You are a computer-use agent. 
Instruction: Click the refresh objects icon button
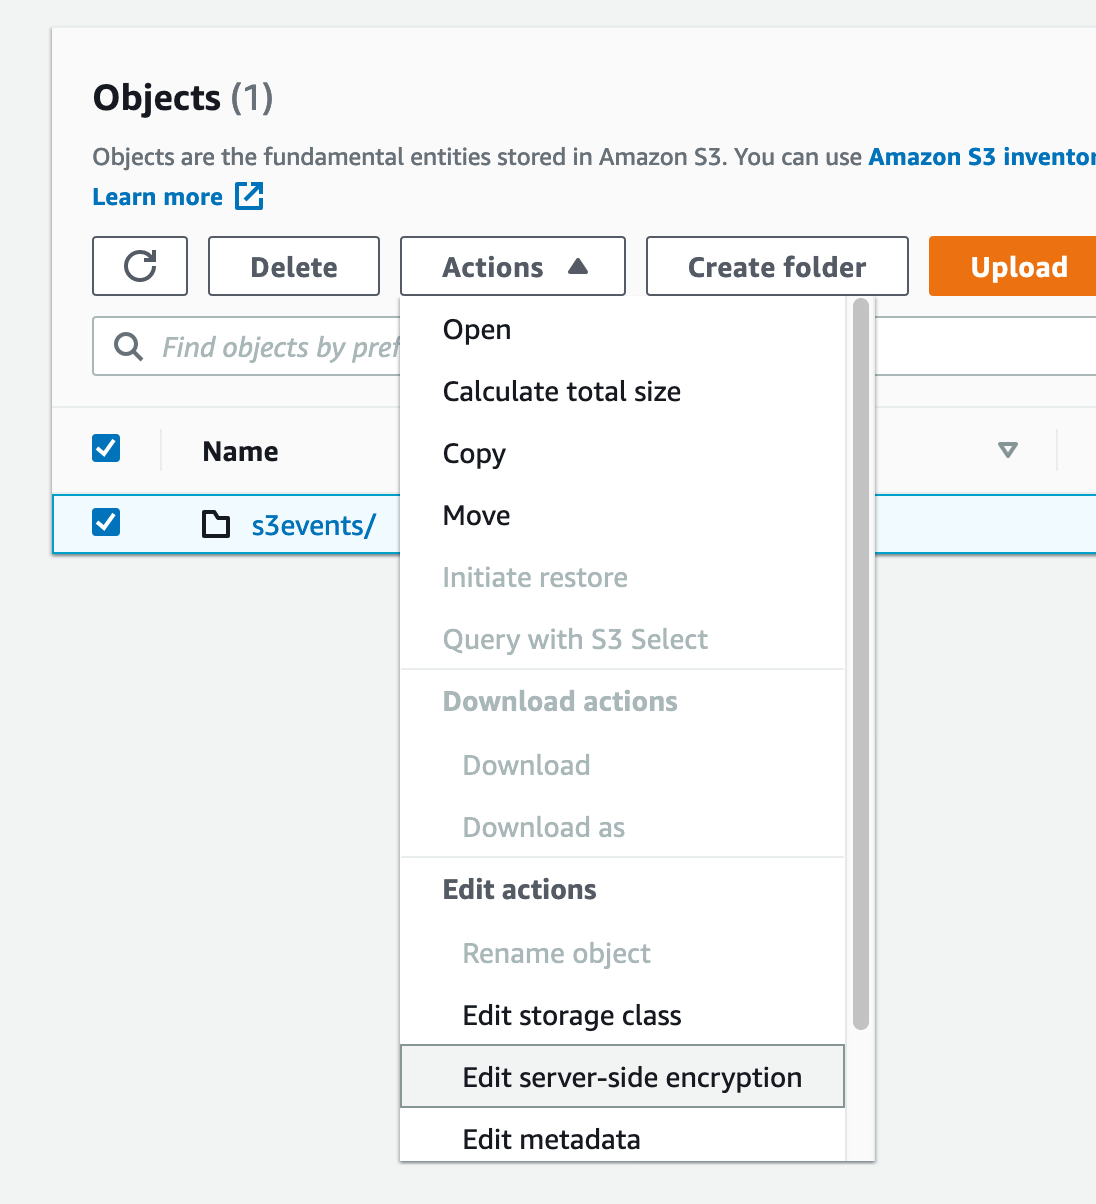click(x=140, y=266)
